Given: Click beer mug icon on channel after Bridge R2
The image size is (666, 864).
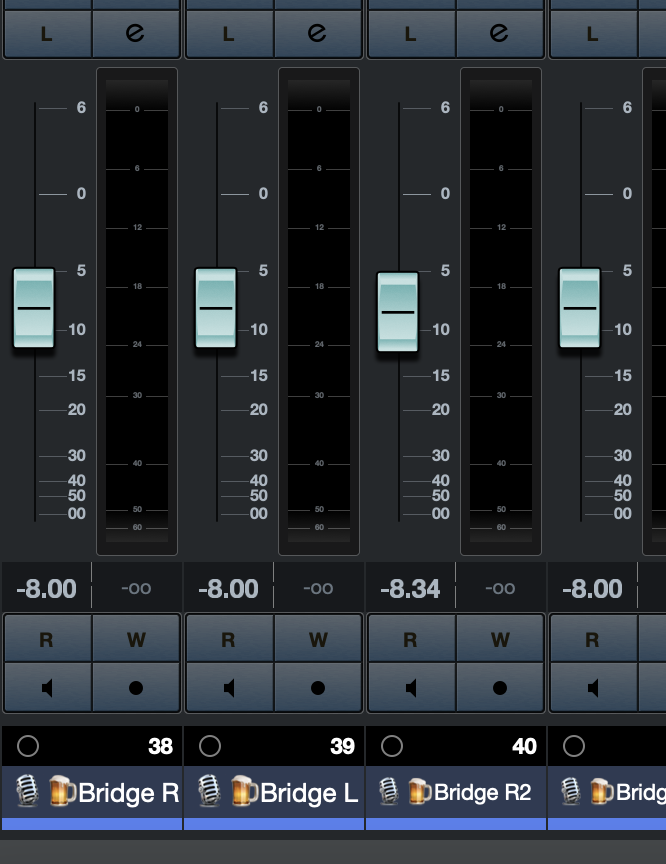Looking at the screenshot, I should [602, 792].
